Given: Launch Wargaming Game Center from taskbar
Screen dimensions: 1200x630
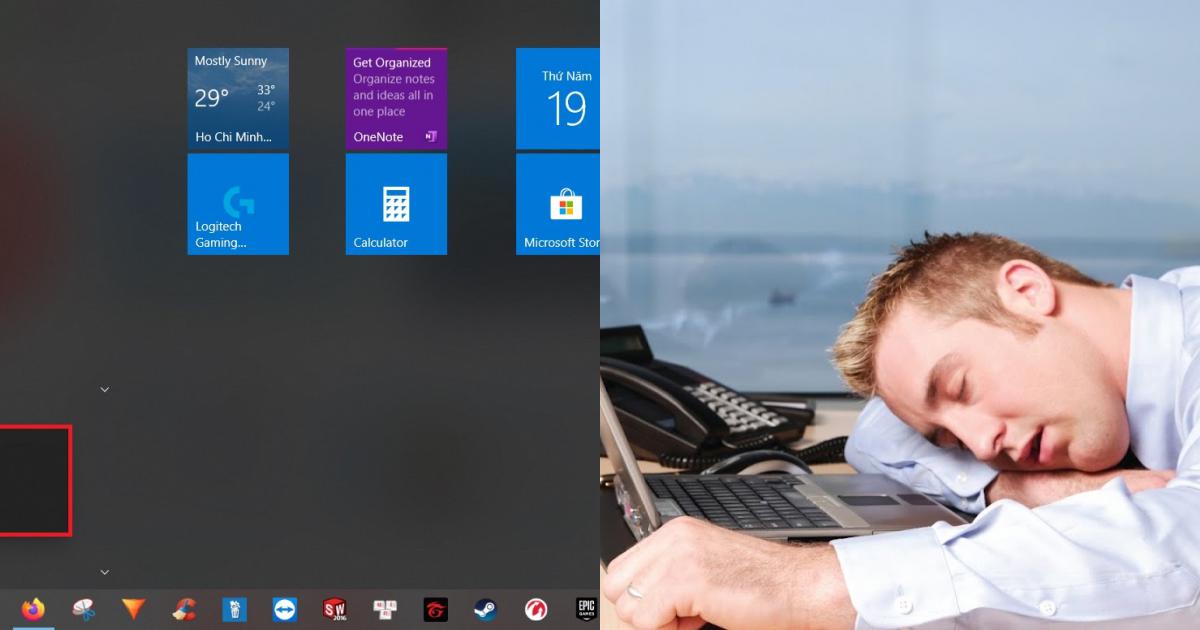Looking at the screenshot, I should [x=536, y=608].
